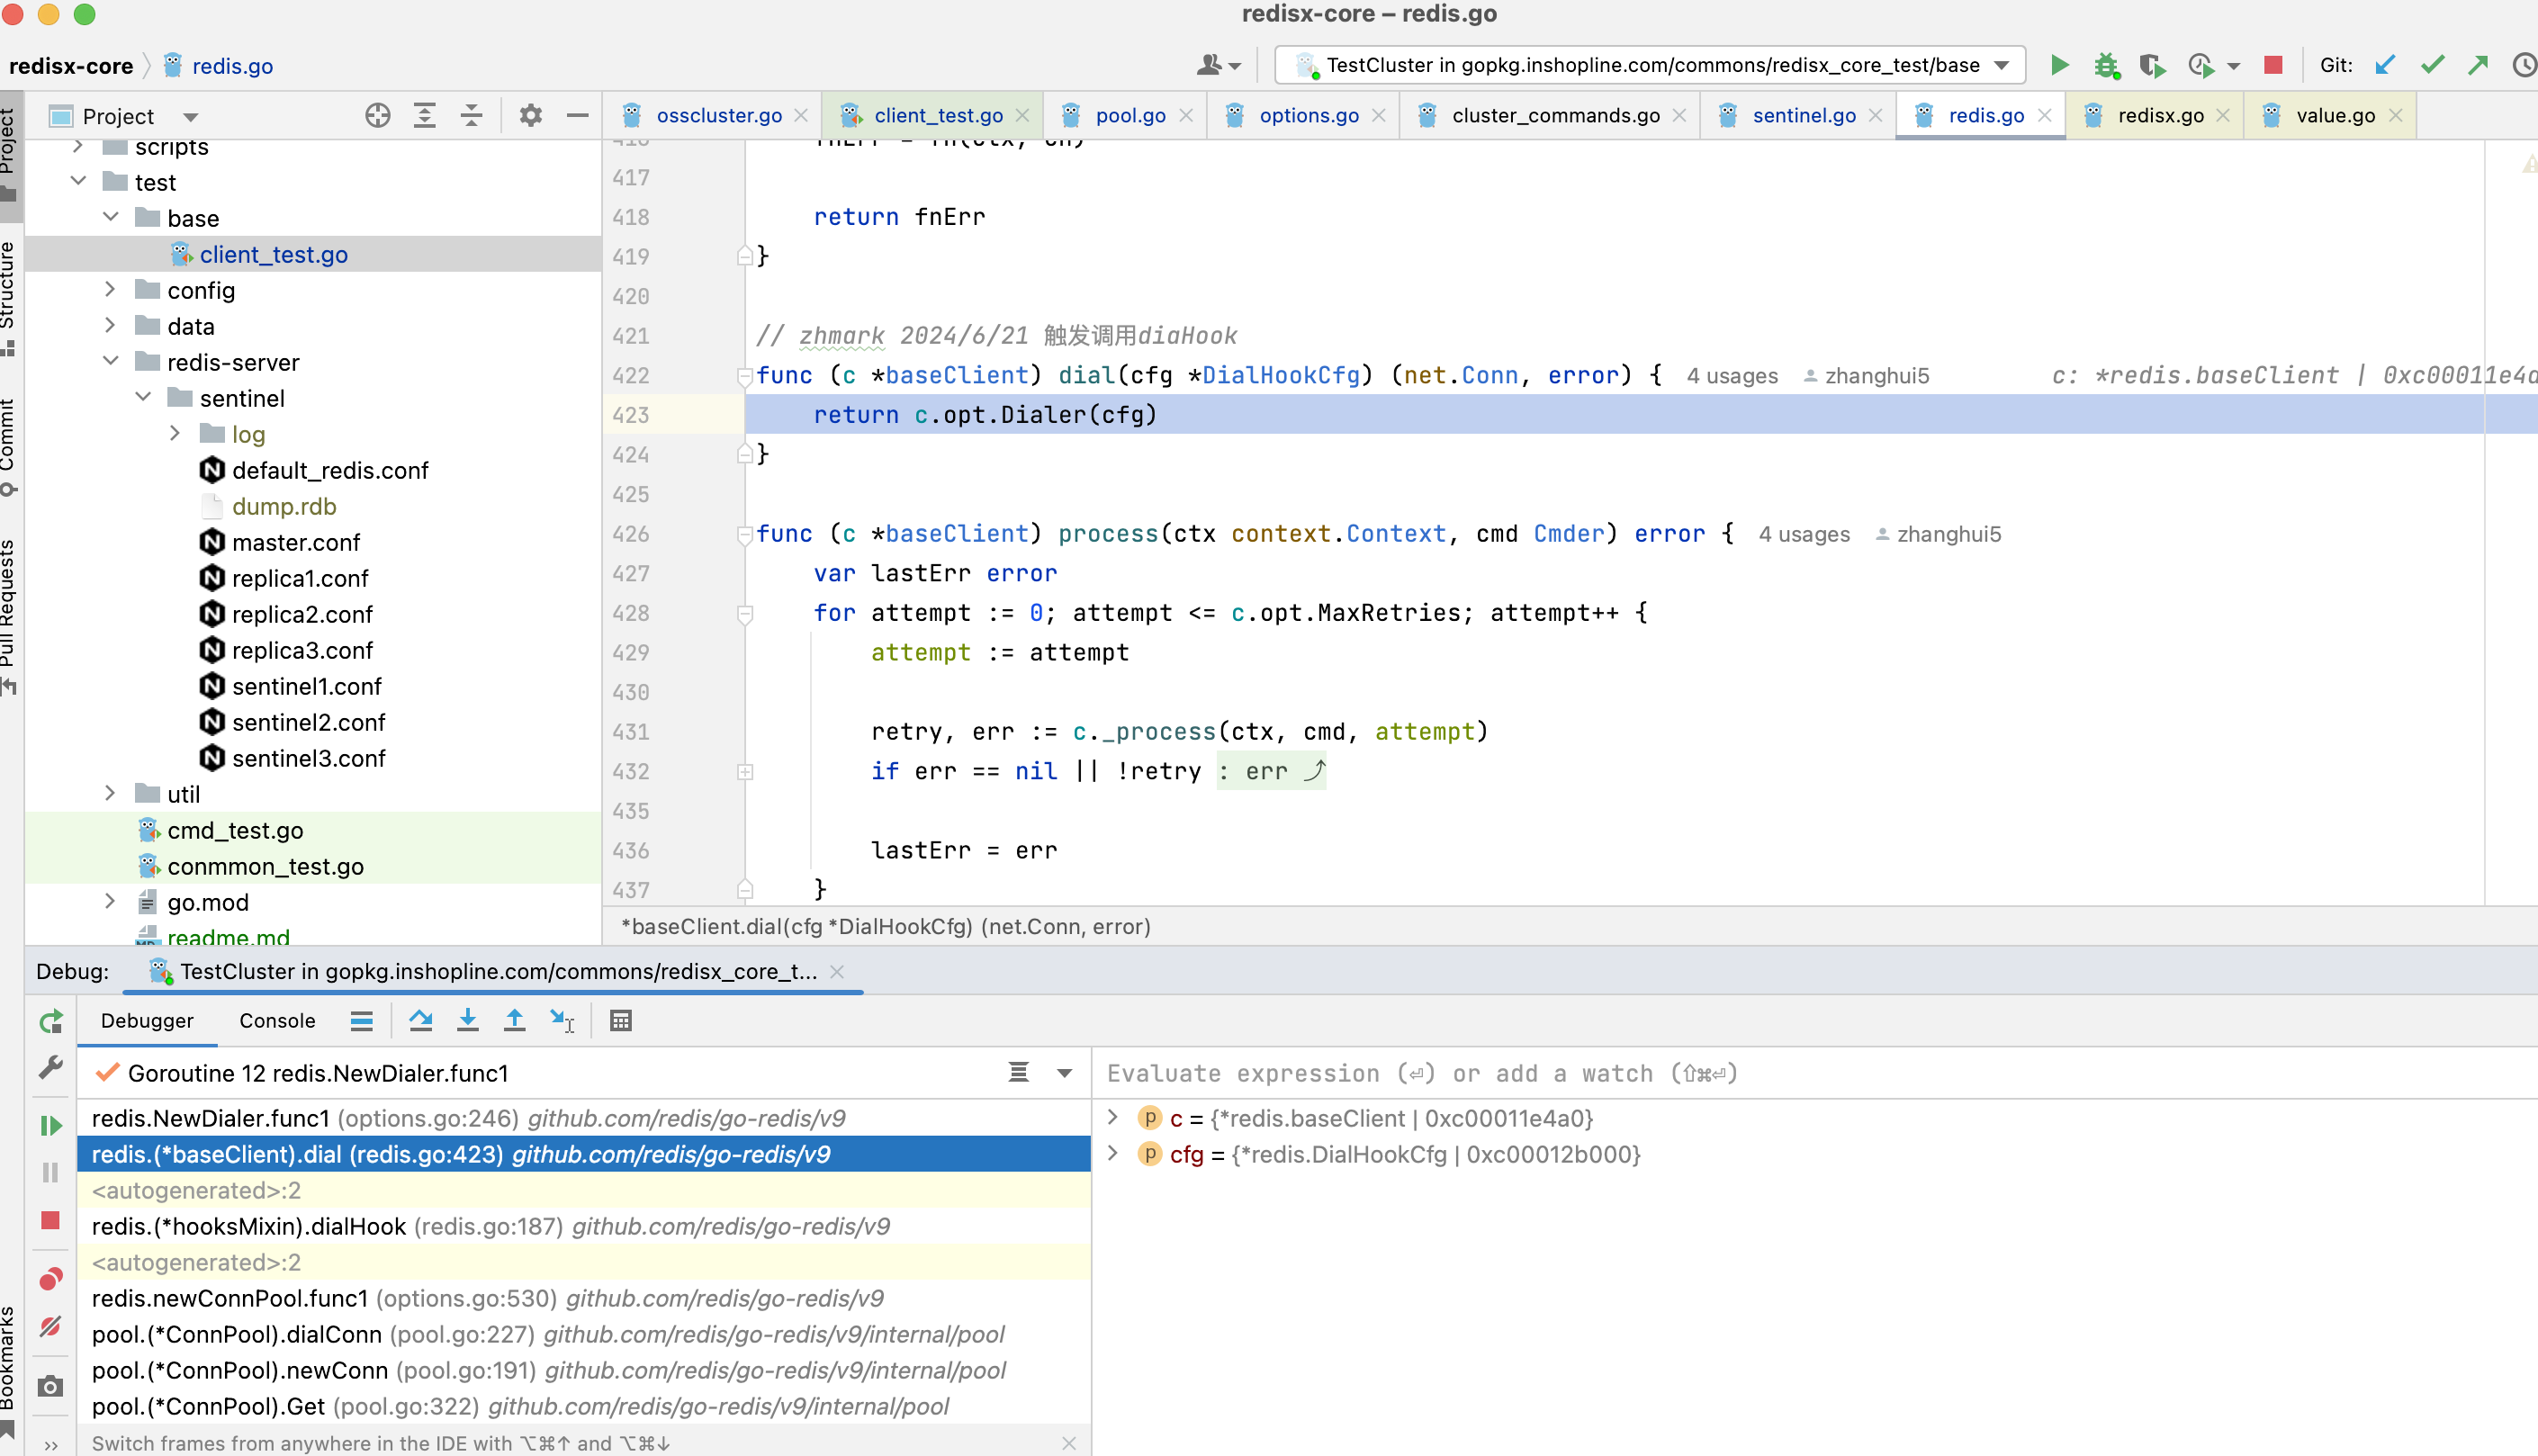Viewport: 2538px width, 1456px height.
Task: Expand the util folder
Action: coord(111,793)
